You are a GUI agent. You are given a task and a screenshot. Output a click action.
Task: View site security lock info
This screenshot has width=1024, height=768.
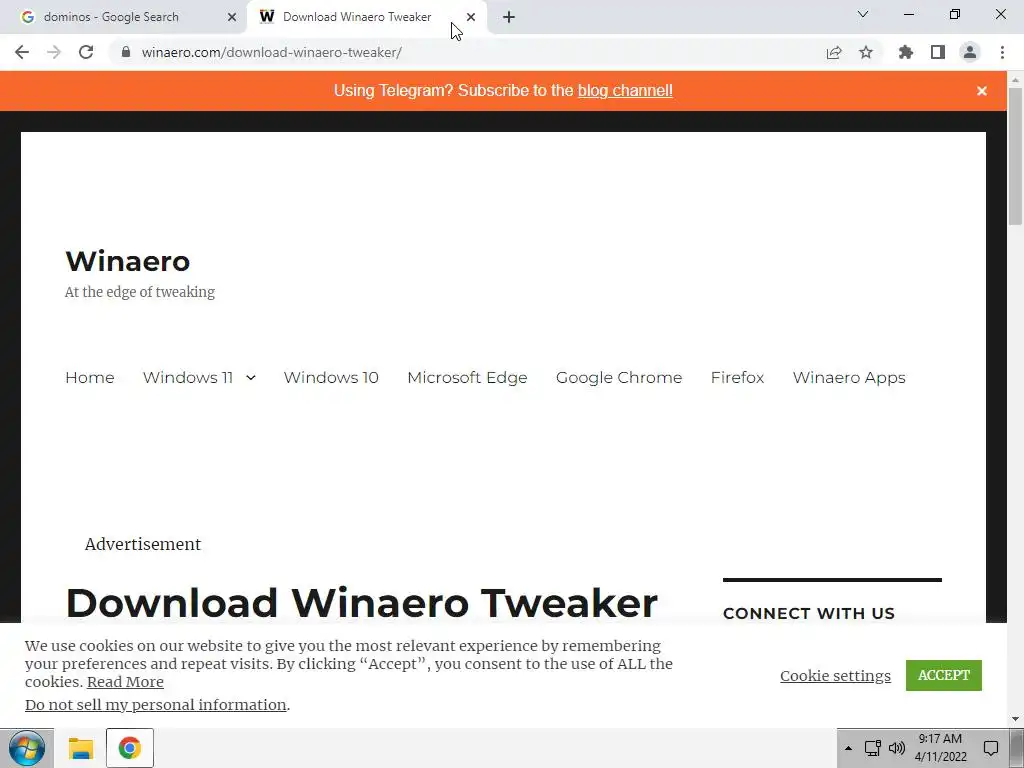point(126,52)
